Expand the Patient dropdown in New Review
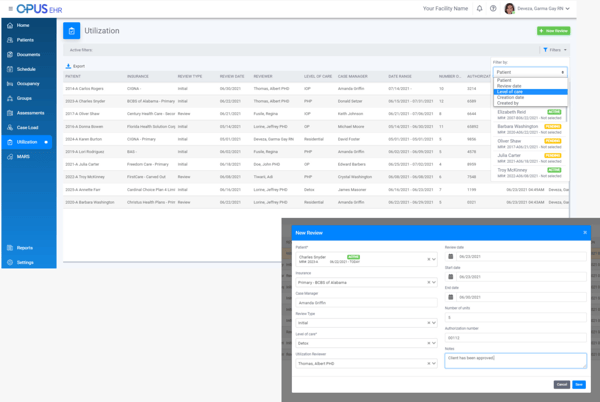600x402 pixels. (434, 259)
